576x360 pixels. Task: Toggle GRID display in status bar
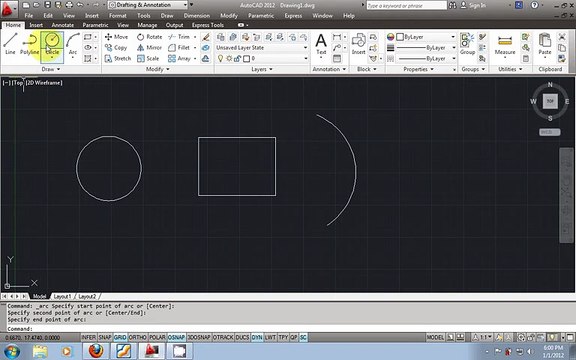(120, 337)
